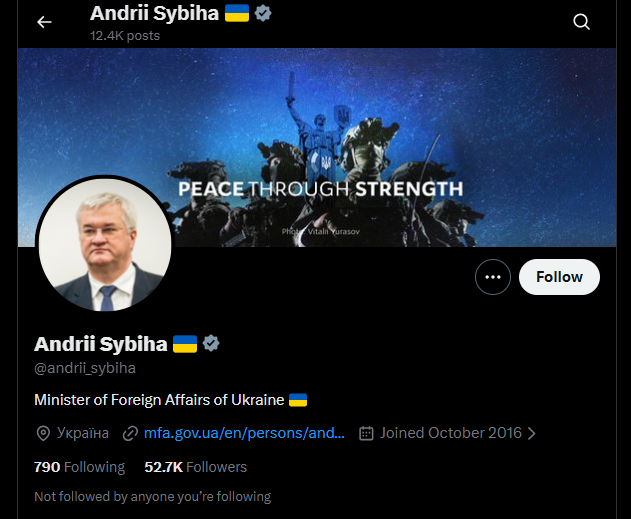Click the link chain icon before mfa.gov.ua

[130, 433]
